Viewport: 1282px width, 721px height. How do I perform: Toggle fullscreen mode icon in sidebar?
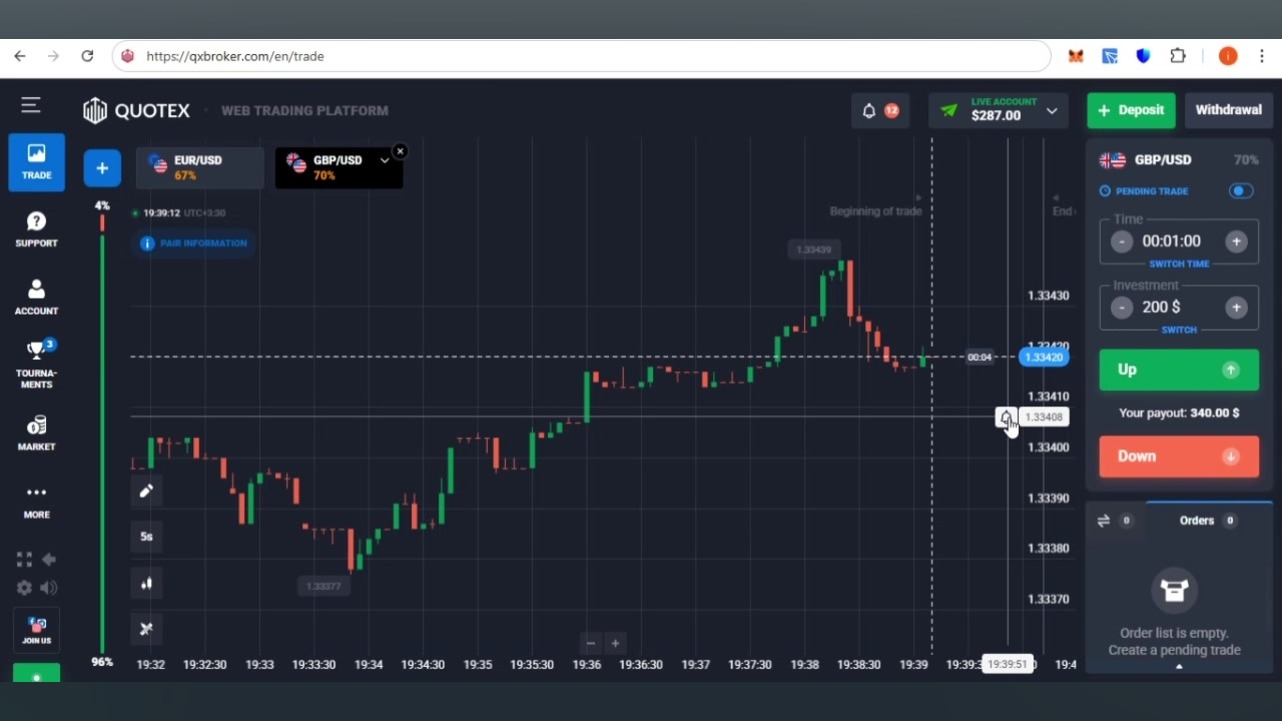point(24,559)
